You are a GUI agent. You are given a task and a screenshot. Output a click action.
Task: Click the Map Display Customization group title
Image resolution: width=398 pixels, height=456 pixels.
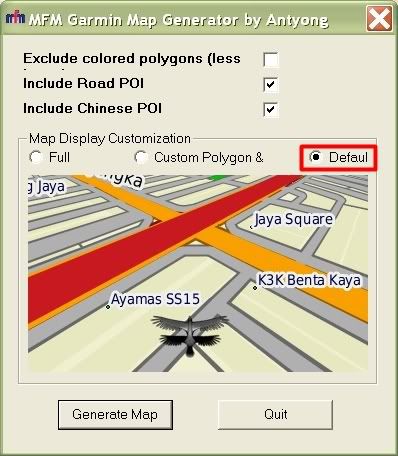tap(110, 138)
